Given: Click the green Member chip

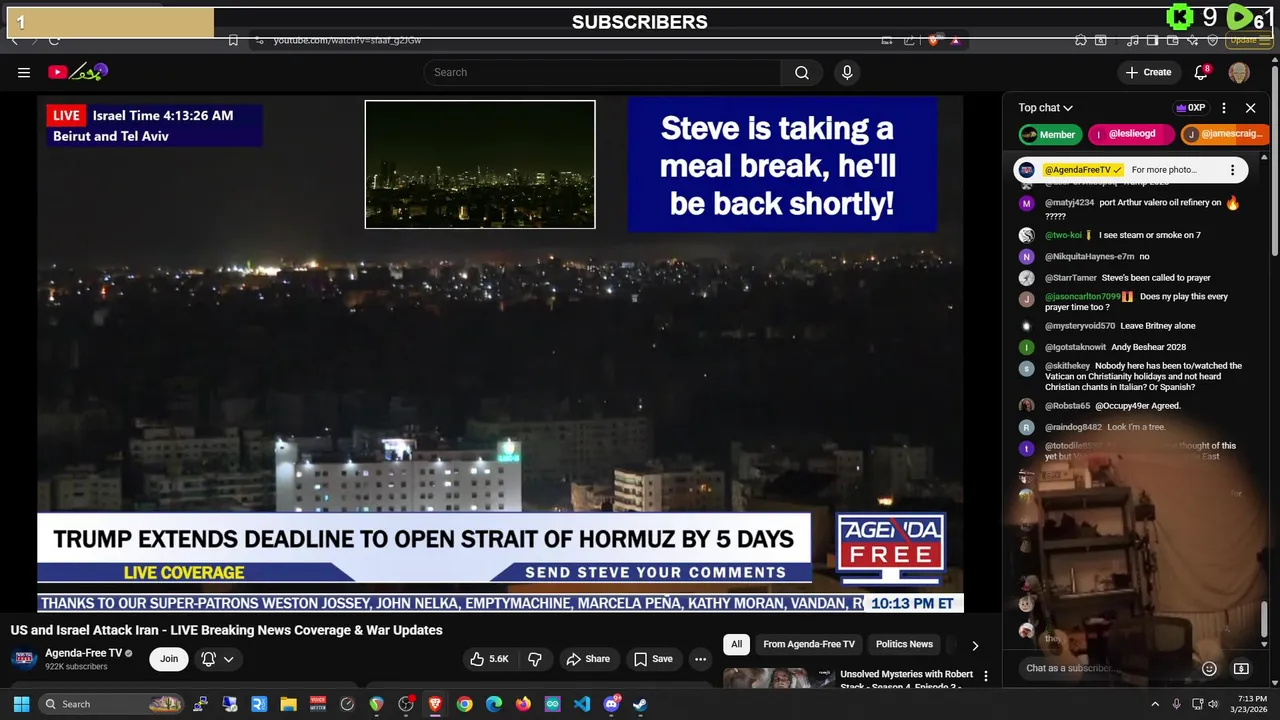Looking at the screenshot, I should pyautogui.click(x=1049, y=134).
